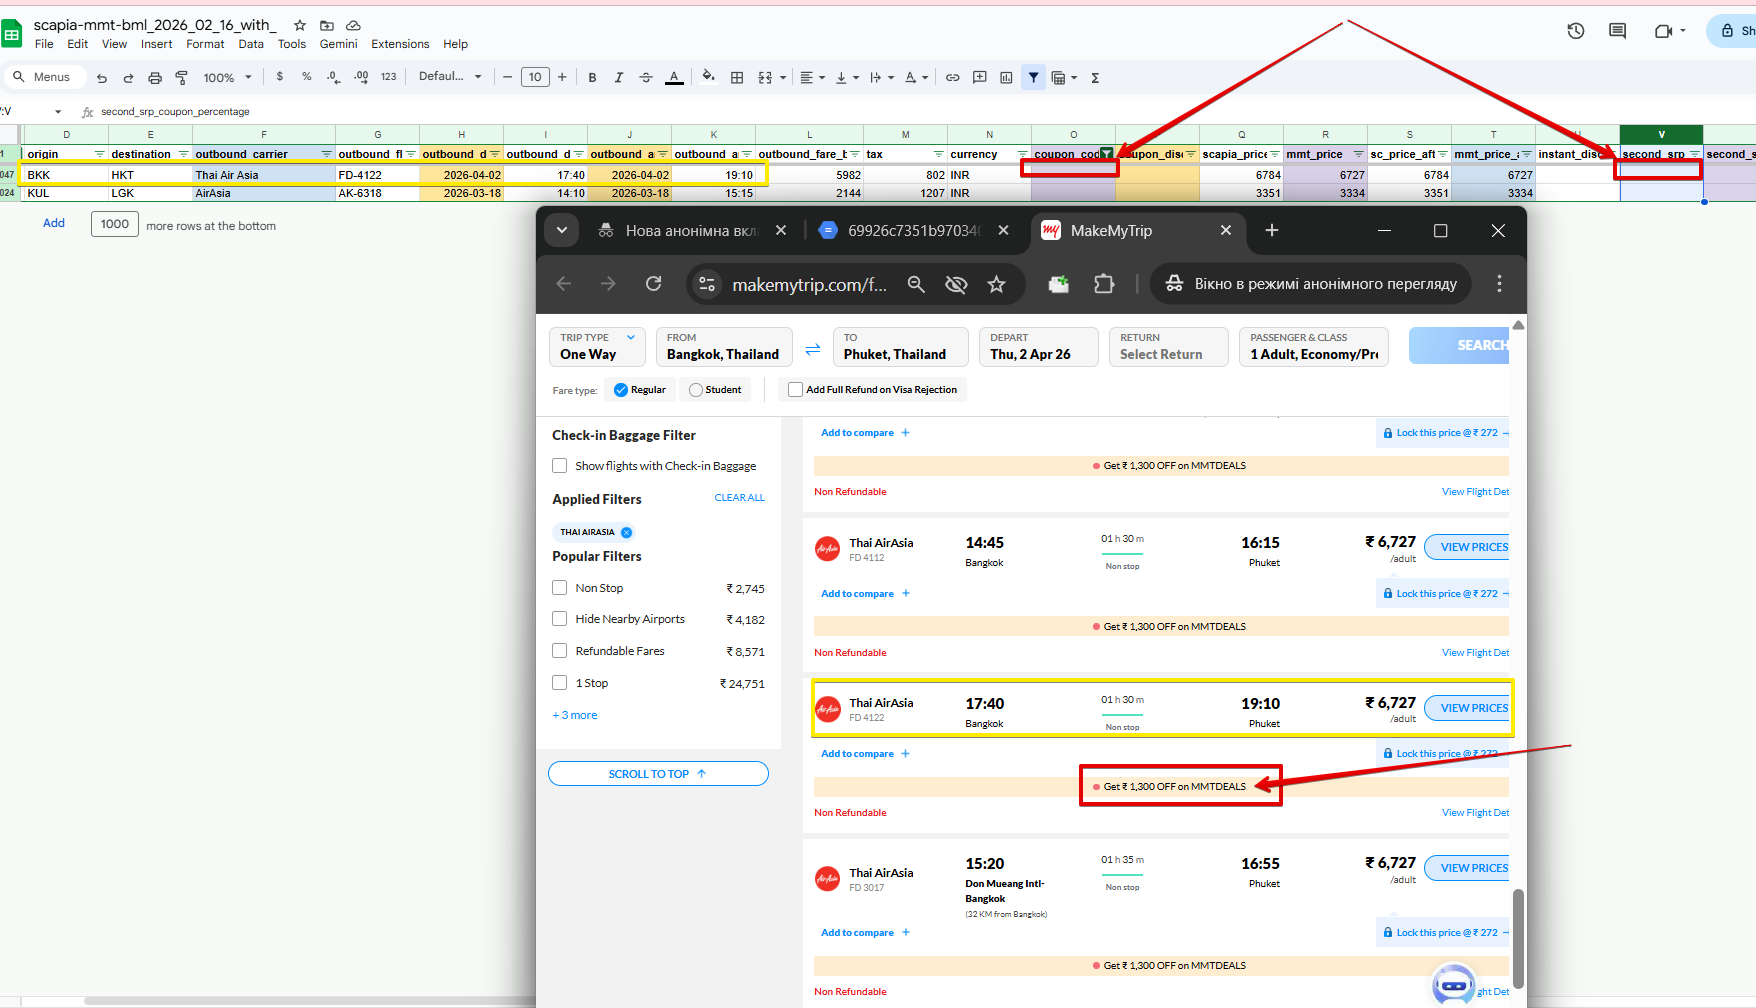
Task: Click the print icon in Sheets toolbar
Action: (155, 78)
